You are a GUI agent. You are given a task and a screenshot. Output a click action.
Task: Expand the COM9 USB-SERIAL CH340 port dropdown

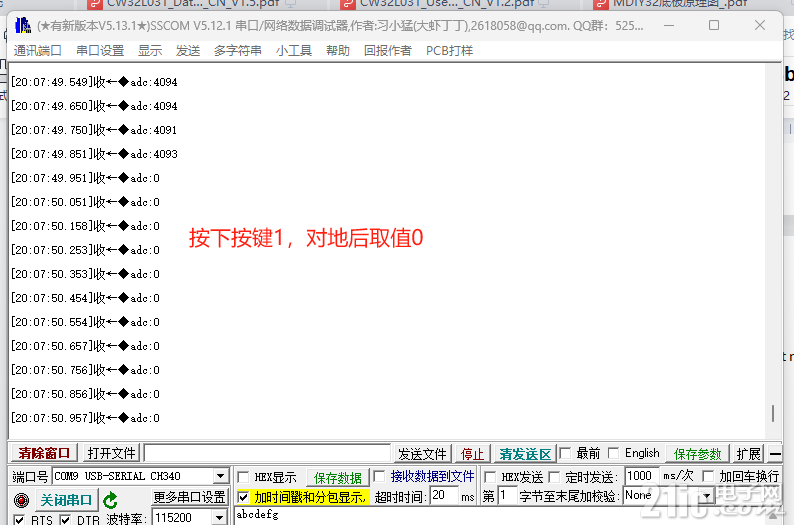(220, 476)
